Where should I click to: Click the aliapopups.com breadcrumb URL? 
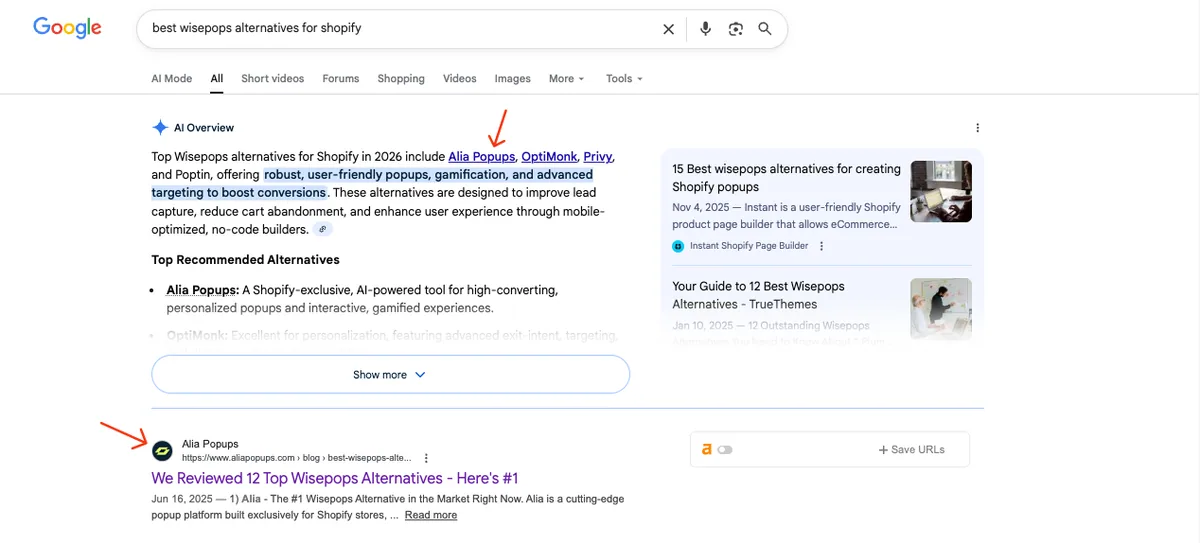click(x=296, y=458)
